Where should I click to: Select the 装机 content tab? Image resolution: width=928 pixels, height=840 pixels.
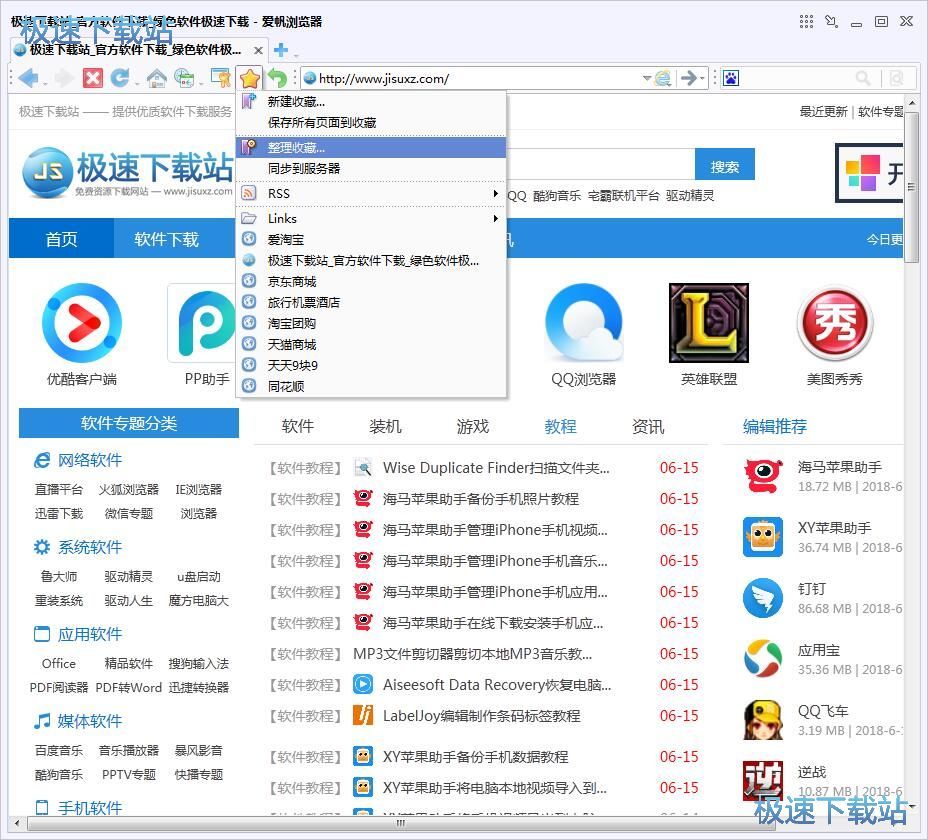click(x=385, y=426)
